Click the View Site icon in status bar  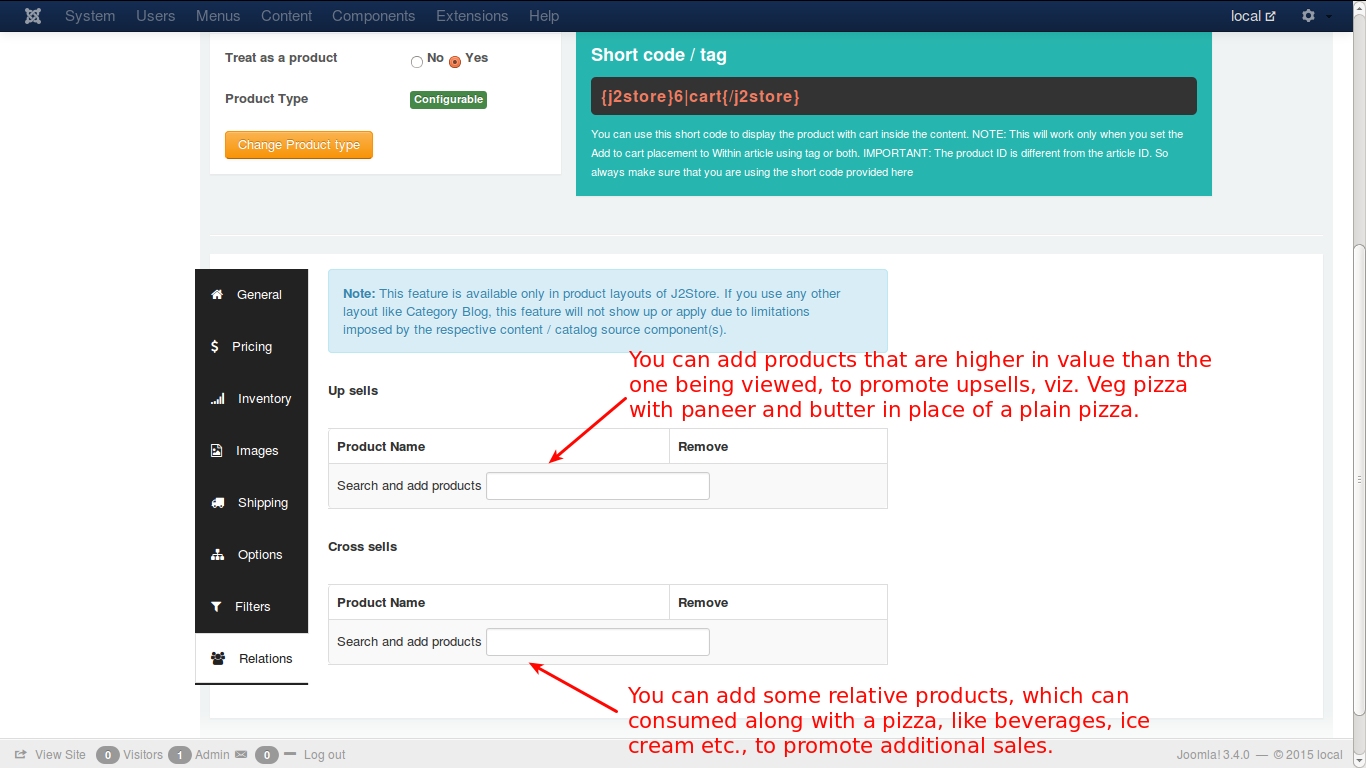pyautogui.click(x=20, y=755)
